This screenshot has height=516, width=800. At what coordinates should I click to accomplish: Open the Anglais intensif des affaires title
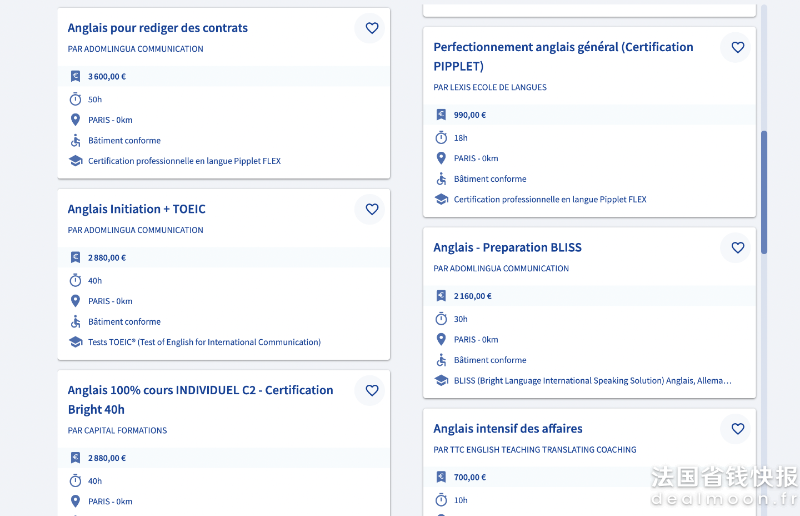[x=508, y=429]
